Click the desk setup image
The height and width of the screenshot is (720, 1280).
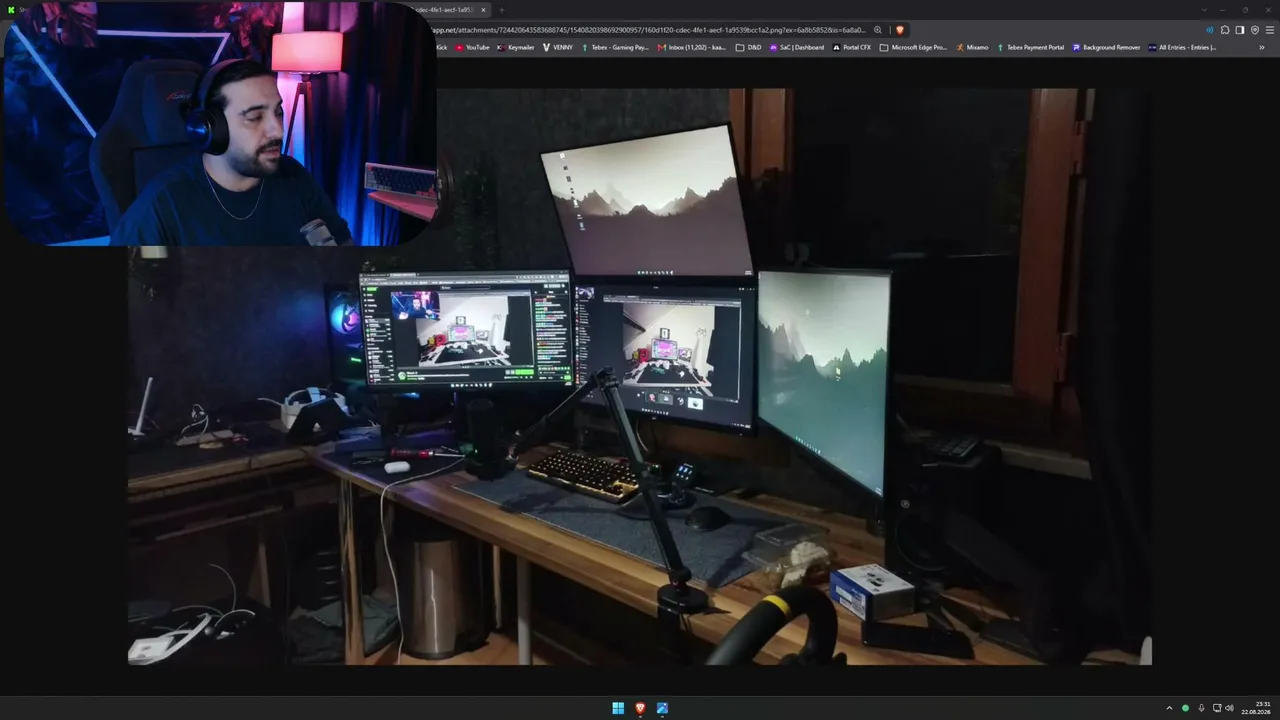[x=640, y=377]
